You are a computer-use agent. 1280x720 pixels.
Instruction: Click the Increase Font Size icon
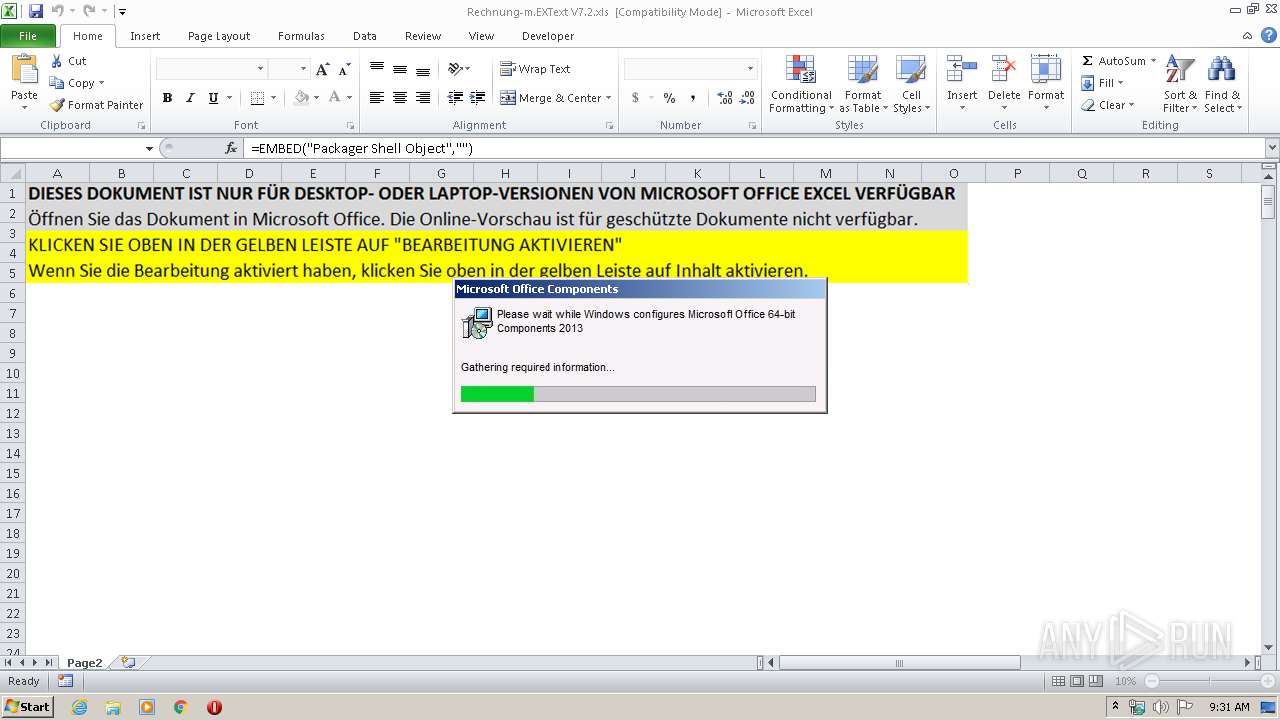[x=322, y=69]
